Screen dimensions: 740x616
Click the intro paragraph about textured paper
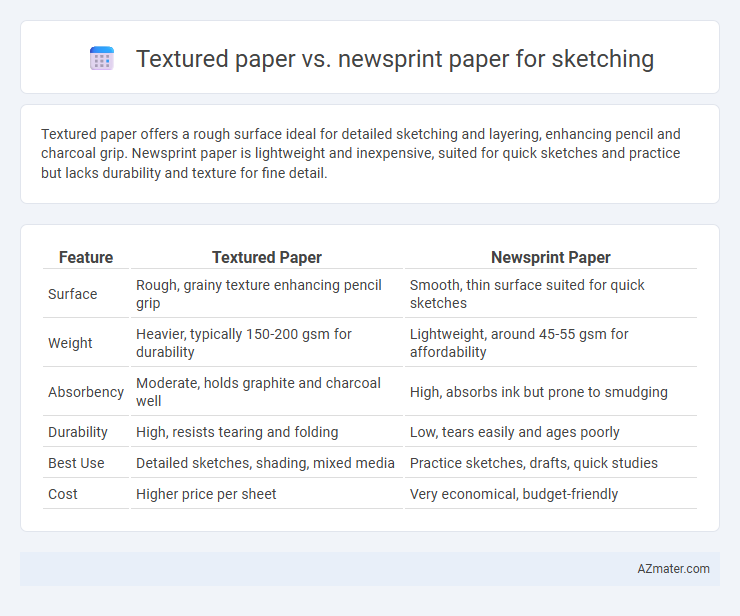point(361,153)
